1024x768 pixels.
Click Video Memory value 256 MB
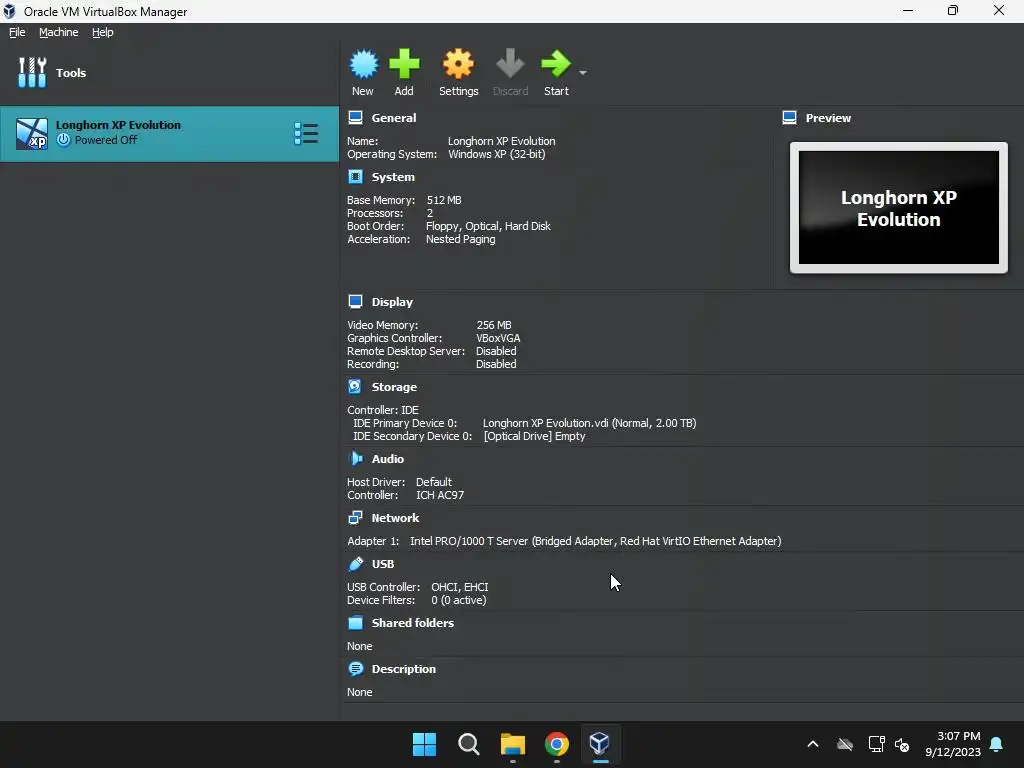[494, 325]
